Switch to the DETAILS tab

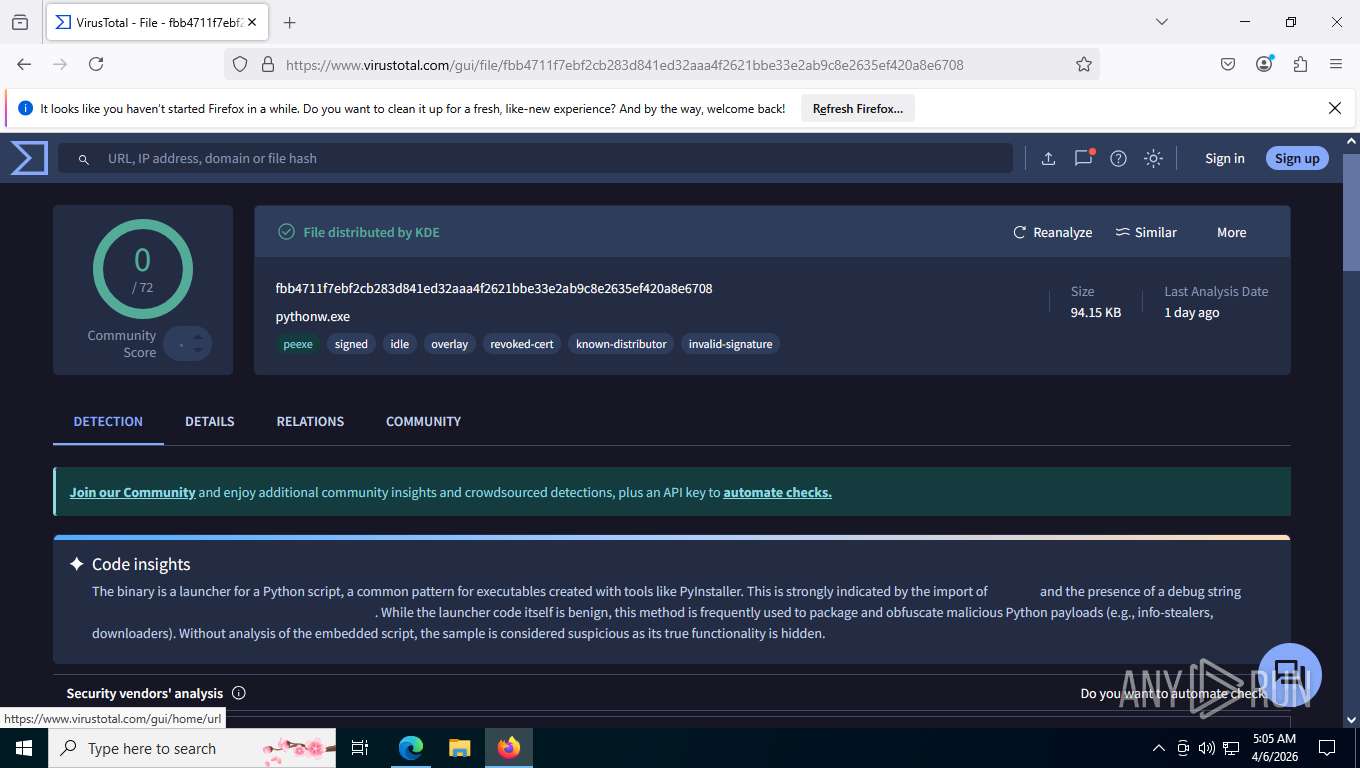tap(210, 421)
